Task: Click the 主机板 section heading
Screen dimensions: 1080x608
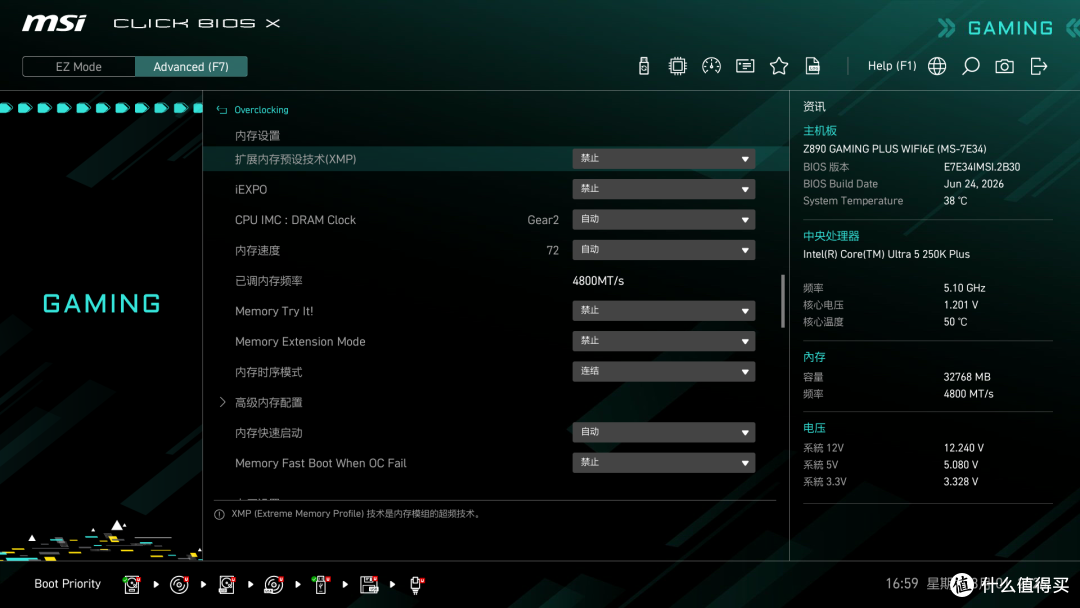Action: click(820, 131)
